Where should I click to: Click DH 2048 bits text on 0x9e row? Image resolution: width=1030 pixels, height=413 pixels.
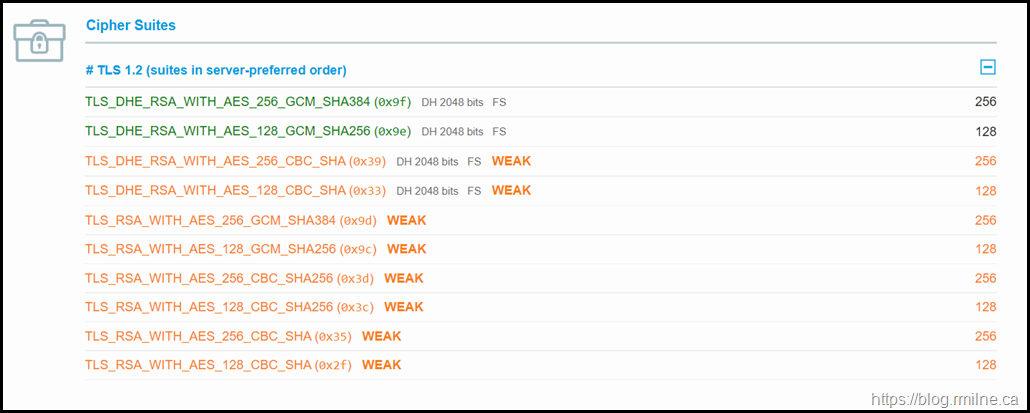[452, 131]
